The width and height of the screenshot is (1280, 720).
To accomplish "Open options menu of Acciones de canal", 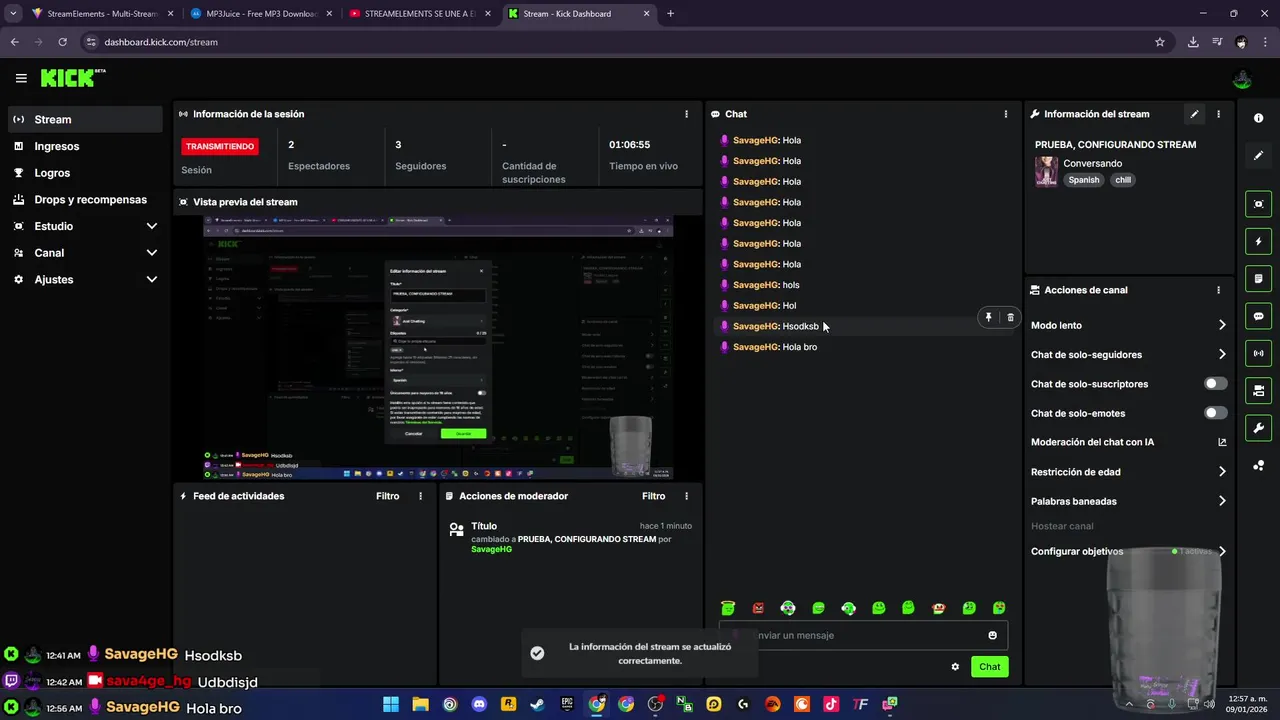I will (1218, 290).
